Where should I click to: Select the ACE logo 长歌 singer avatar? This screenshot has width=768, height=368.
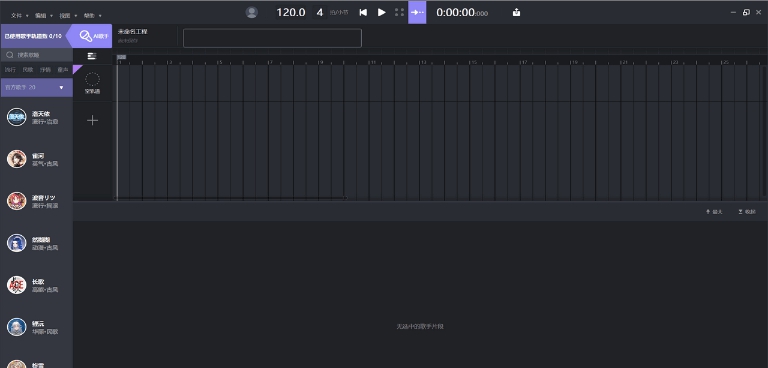click(17, 285)
